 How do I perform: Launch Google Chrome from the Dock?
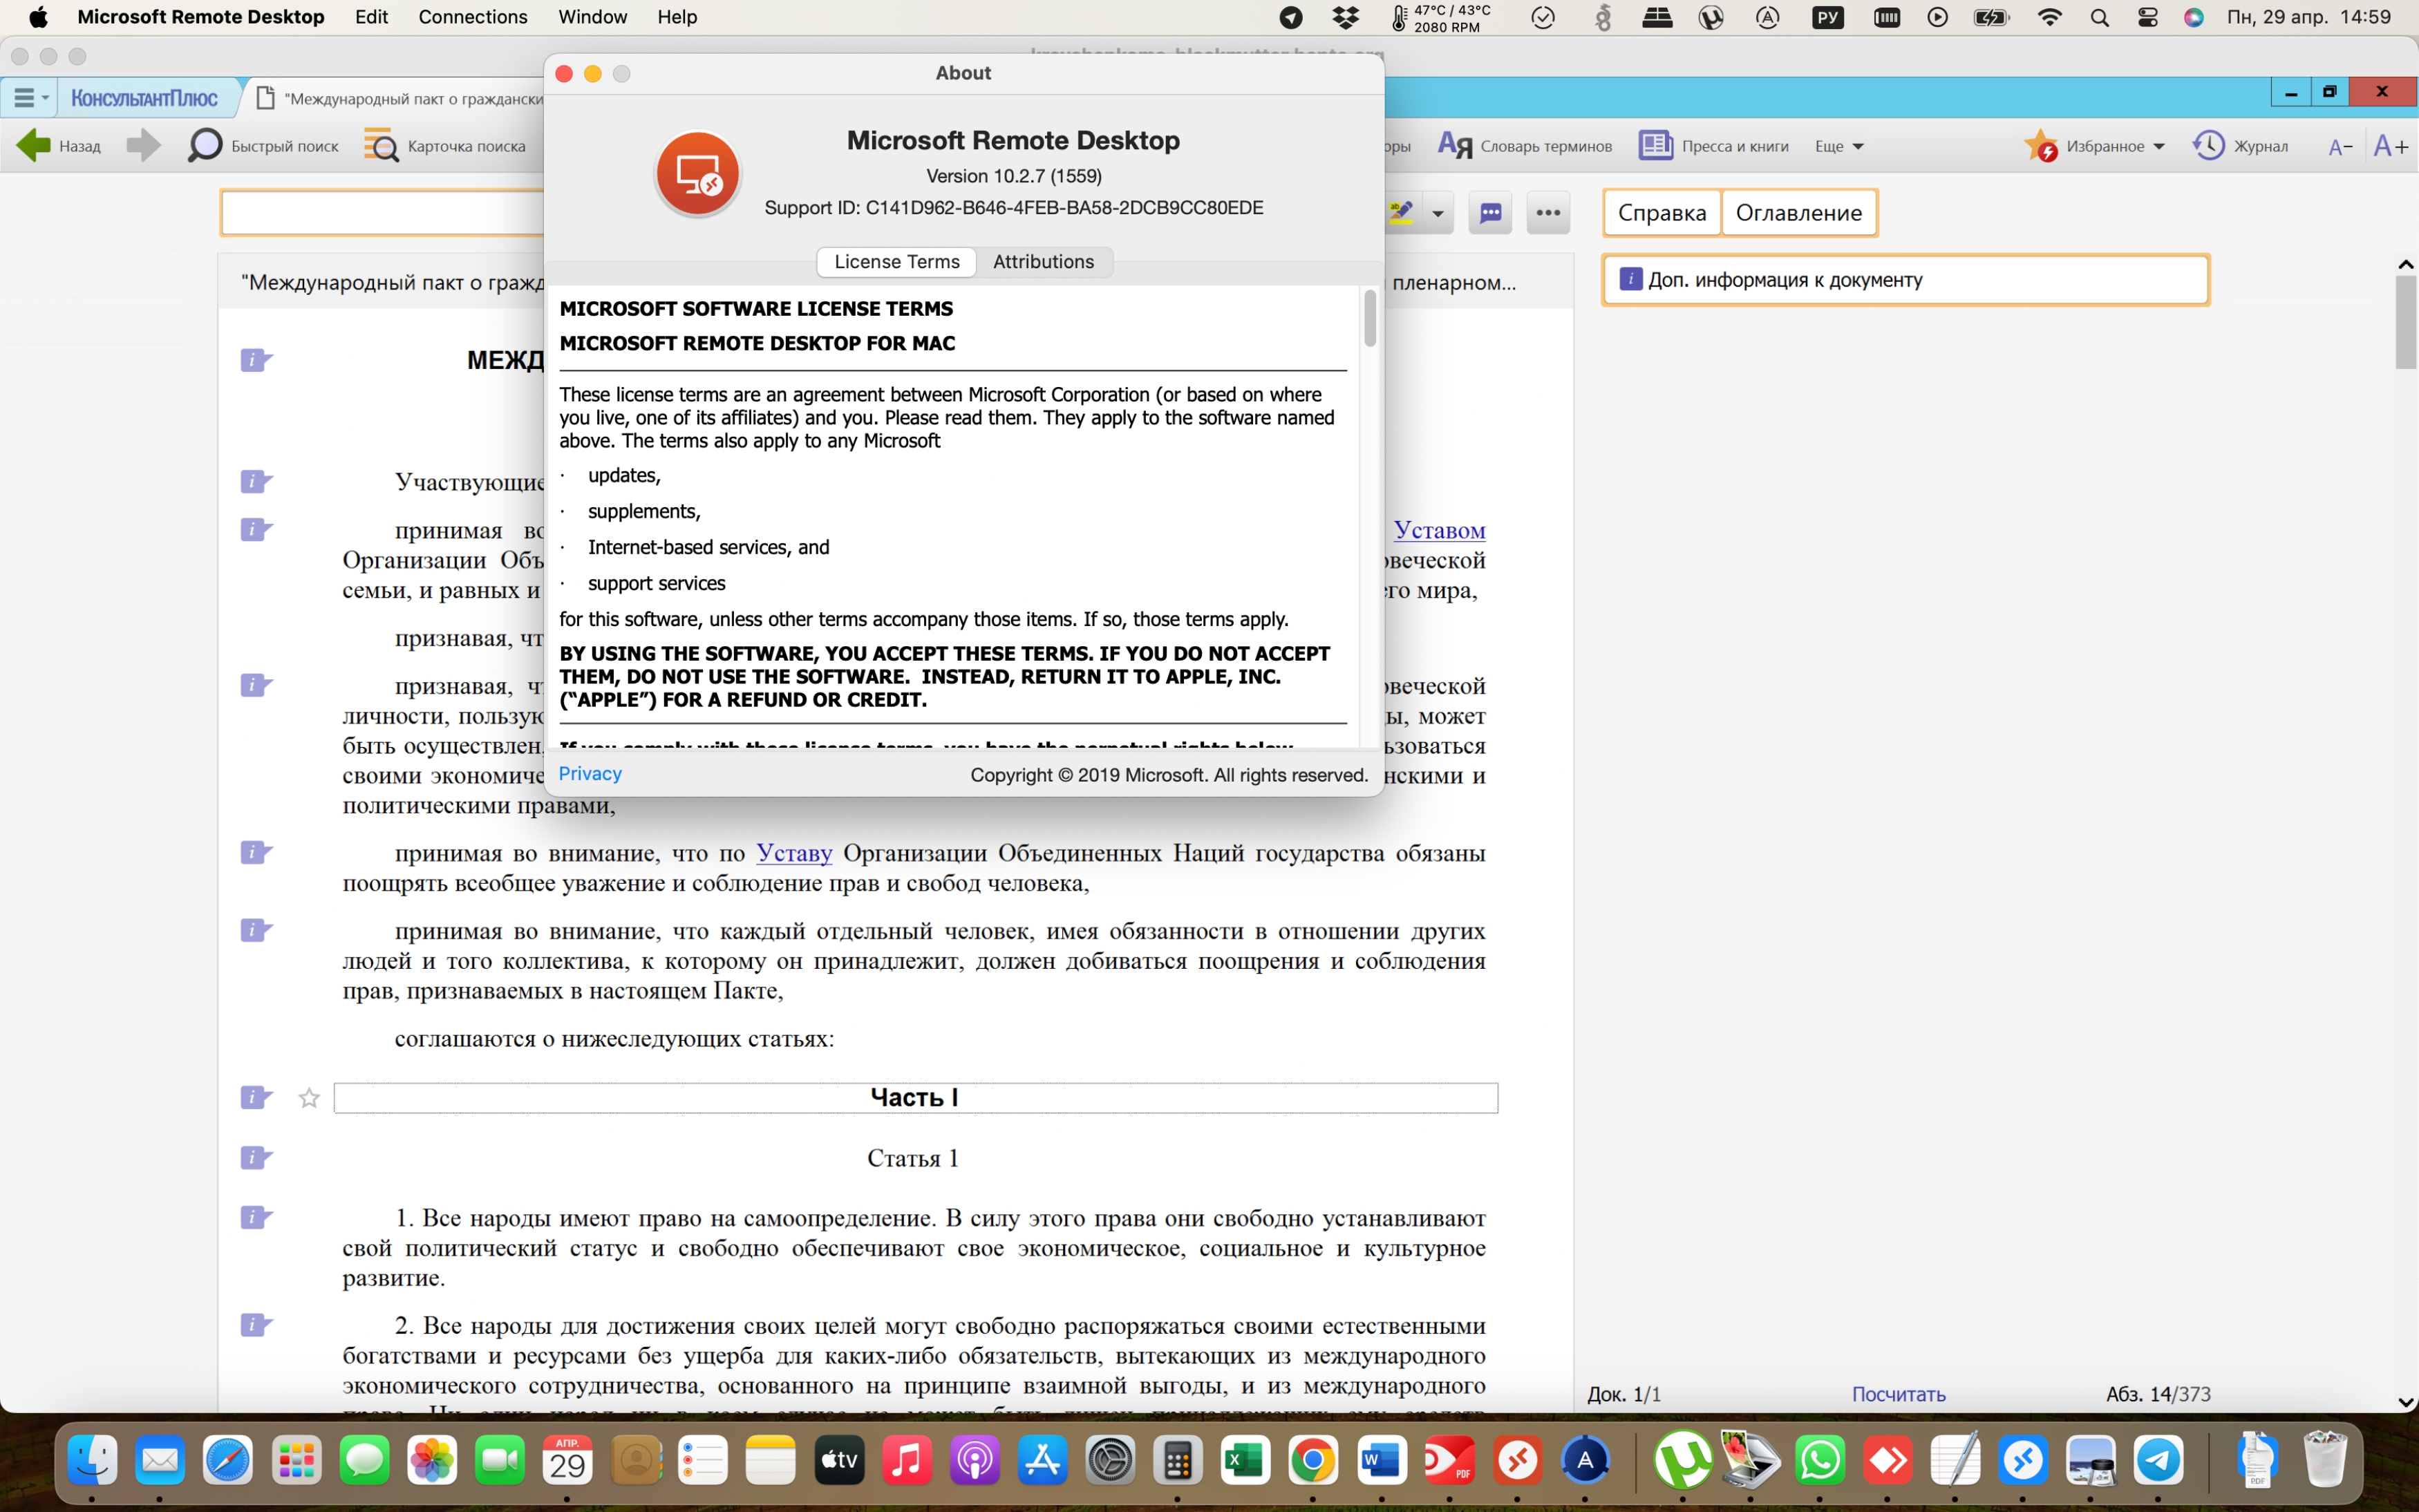1313,1461
